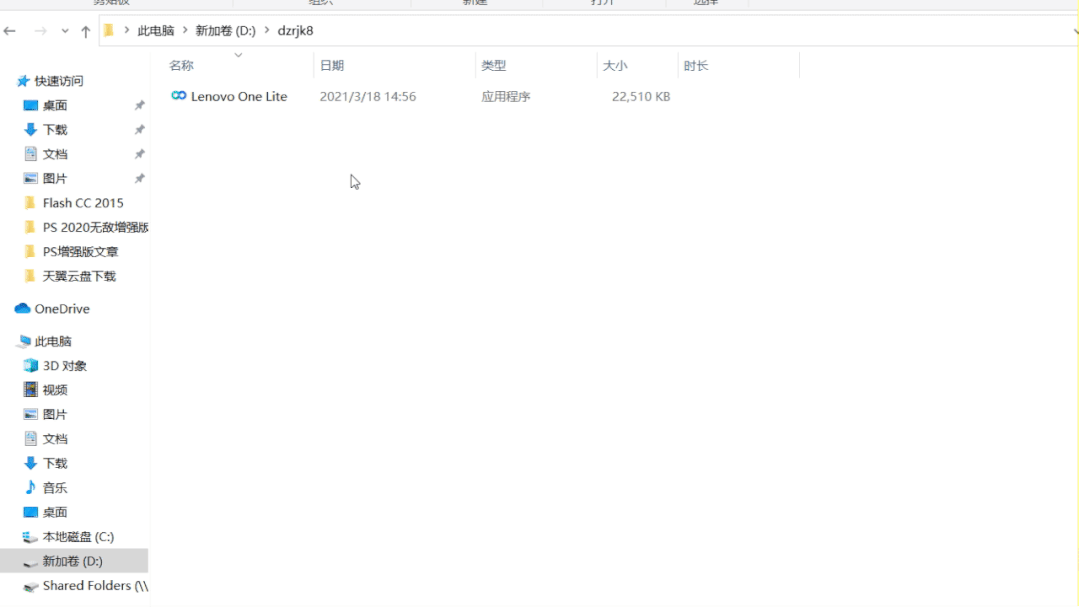Open 音乐 under 此电脑
Image resolution: width=1079 pixels, height=607 pixels.
[x=54, y=488]
